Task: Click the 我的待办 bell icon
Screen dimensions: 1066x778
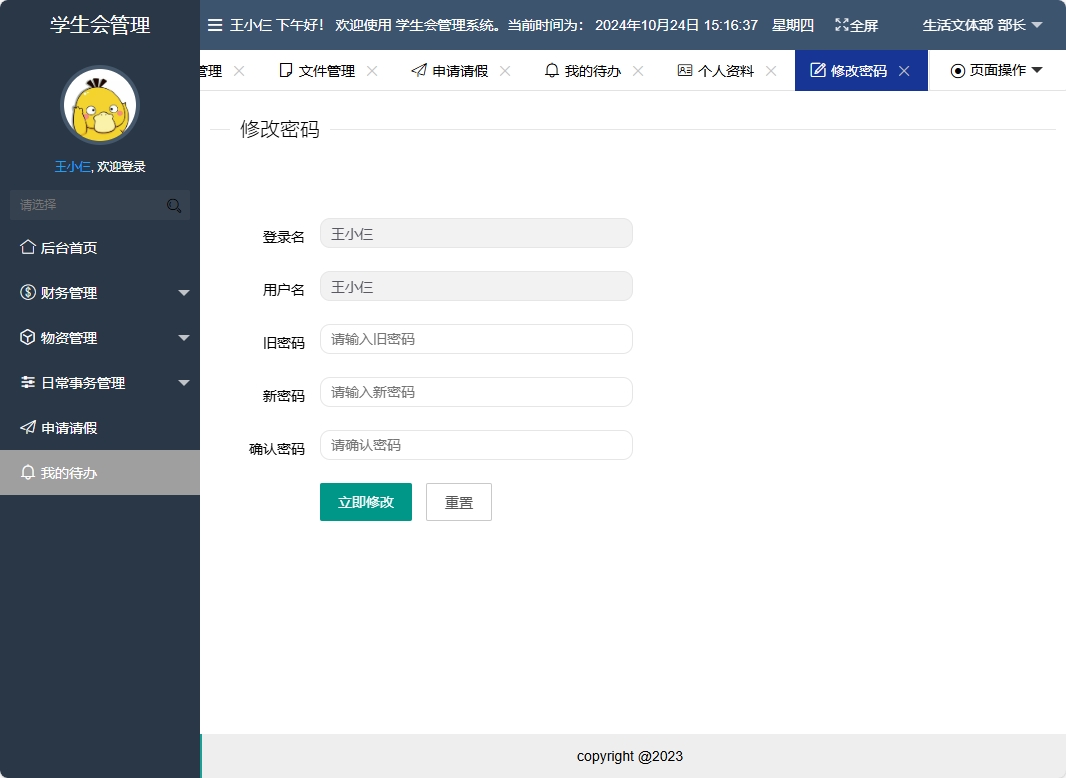Action: tap(27, 471)
